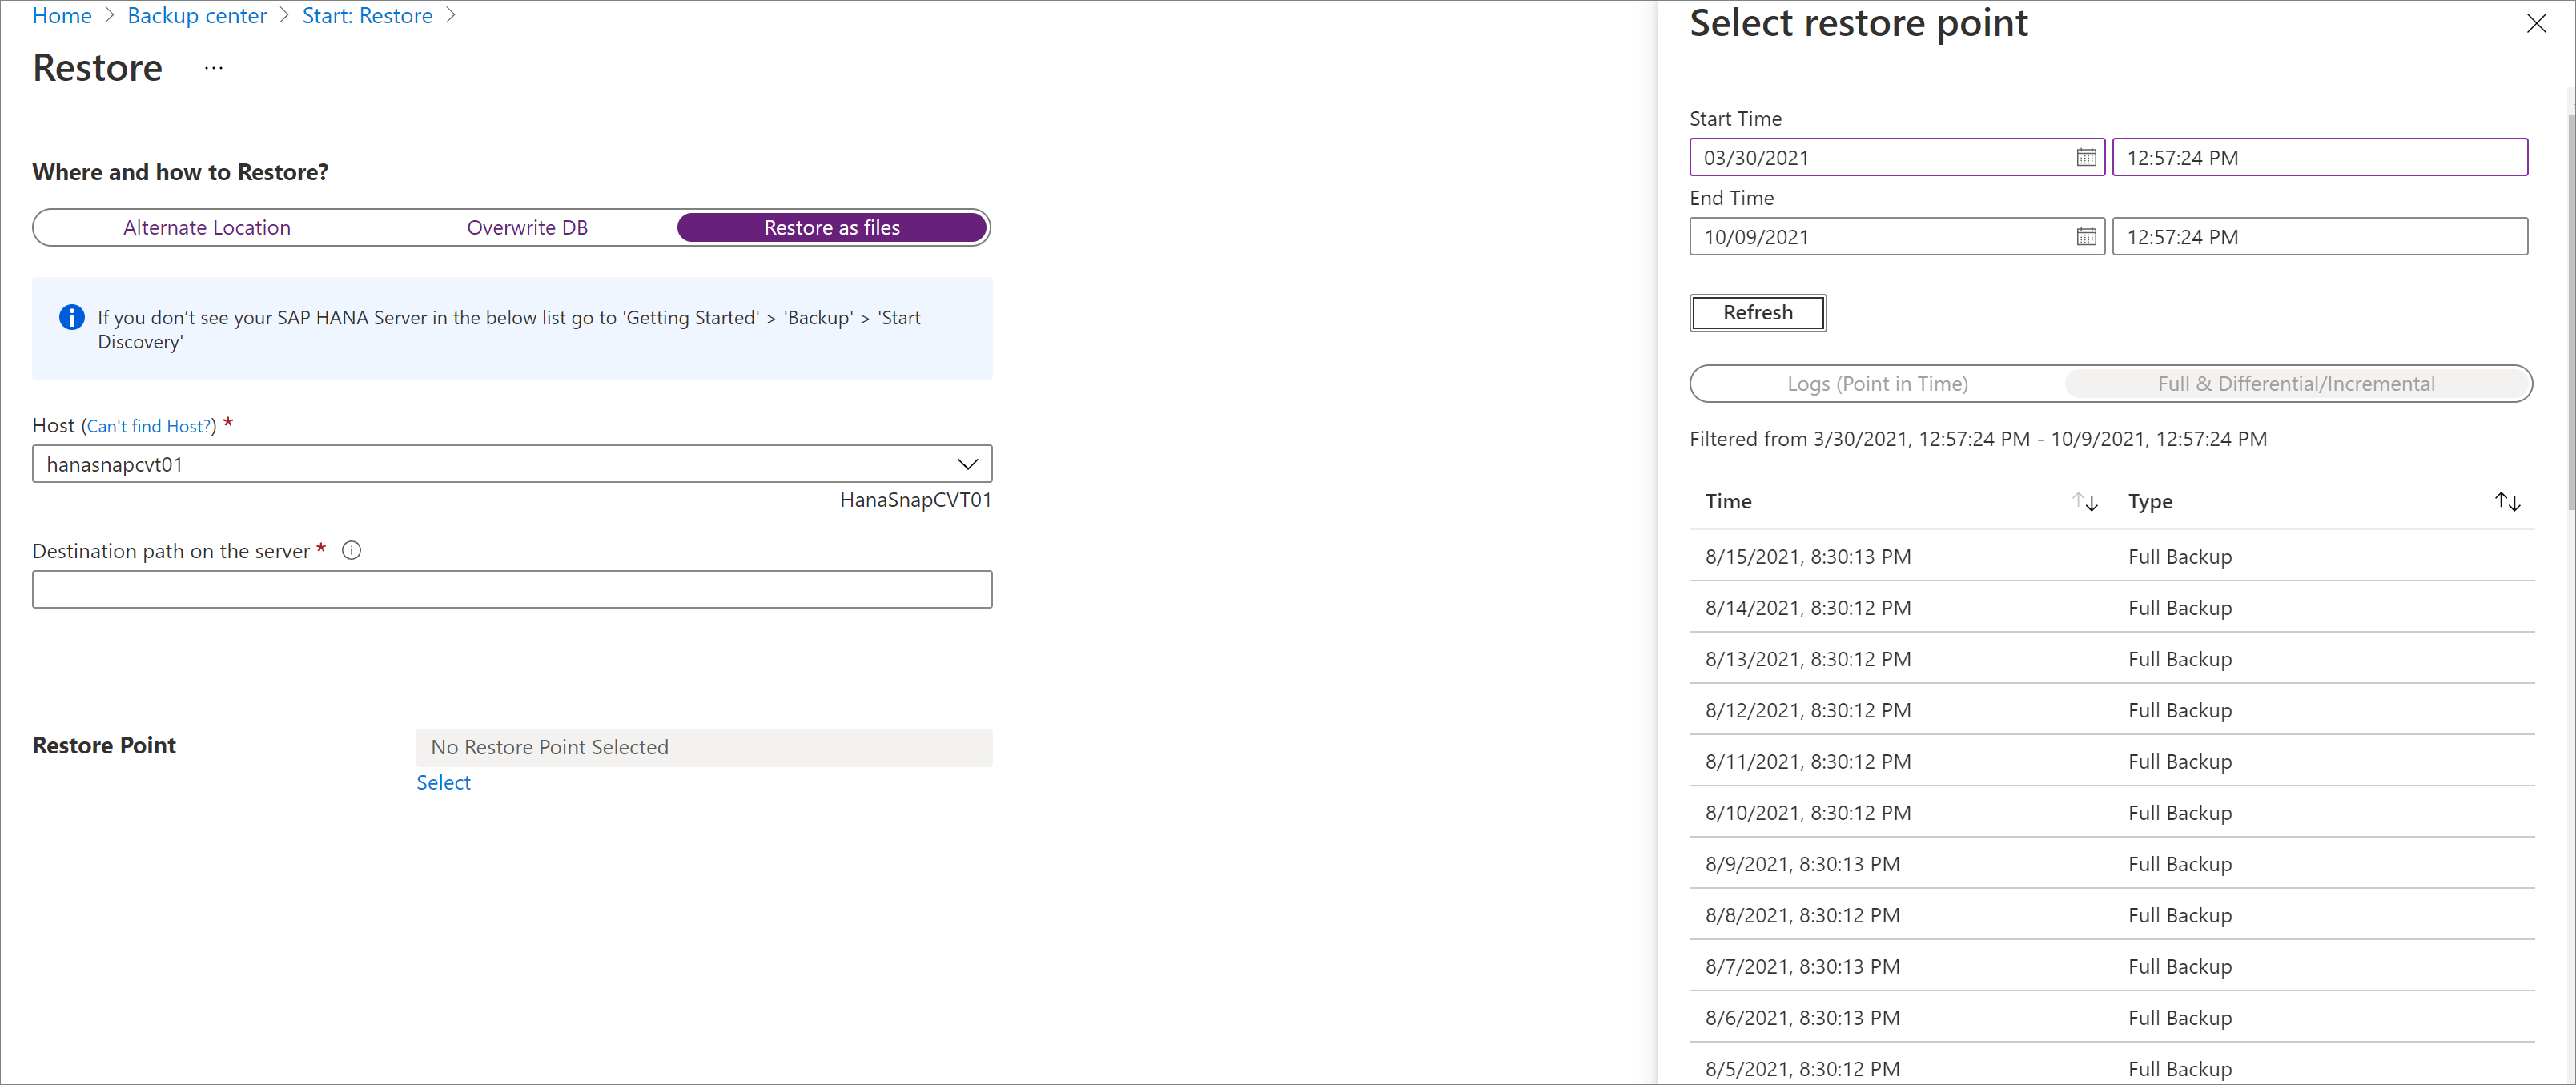Viewport: 2576px width, 1085px height.
Task: Select Alternate Location restore option
Action: [x=207, y=227]
